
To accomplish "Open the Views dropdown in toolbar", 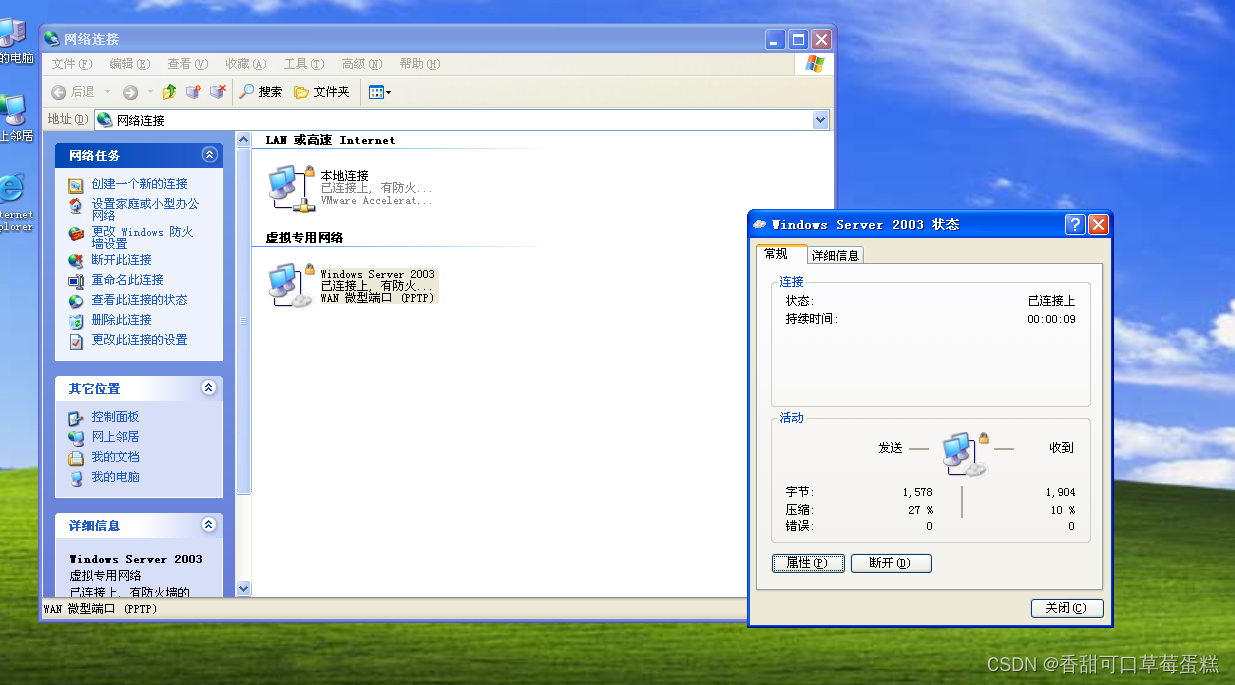I will 380,92.
